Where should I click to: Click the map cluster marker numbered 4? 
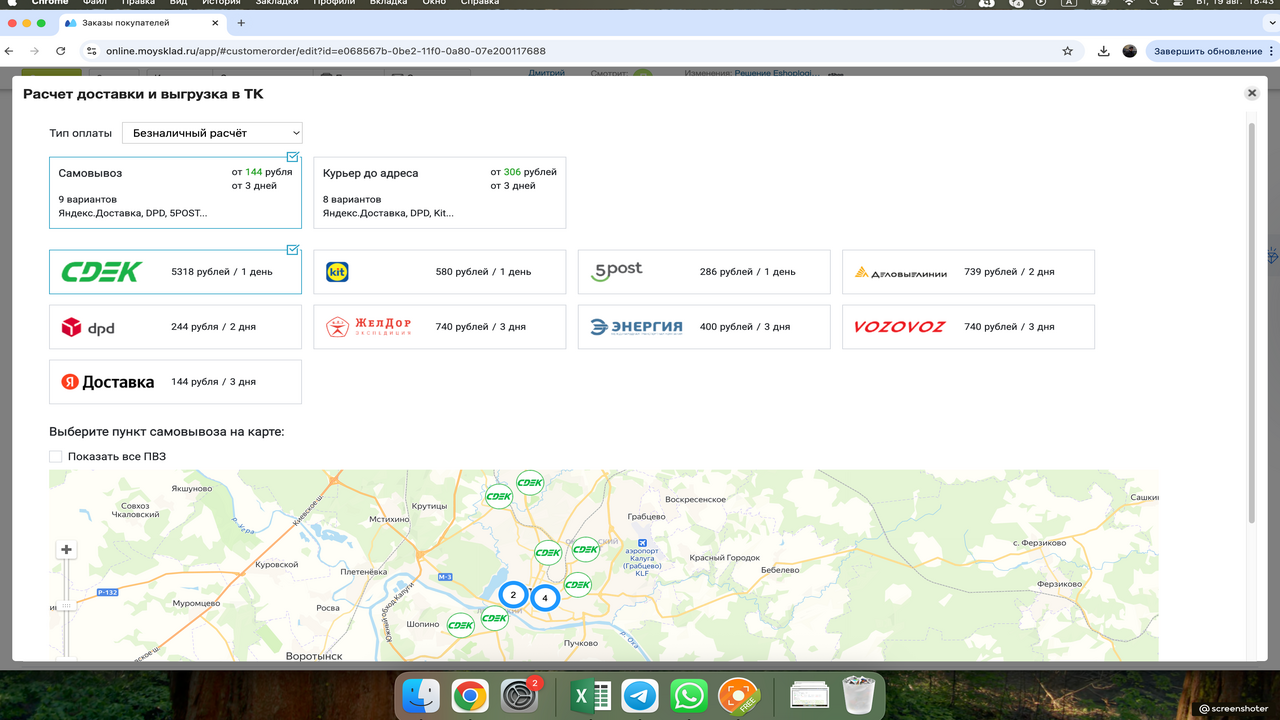[545, 598]
